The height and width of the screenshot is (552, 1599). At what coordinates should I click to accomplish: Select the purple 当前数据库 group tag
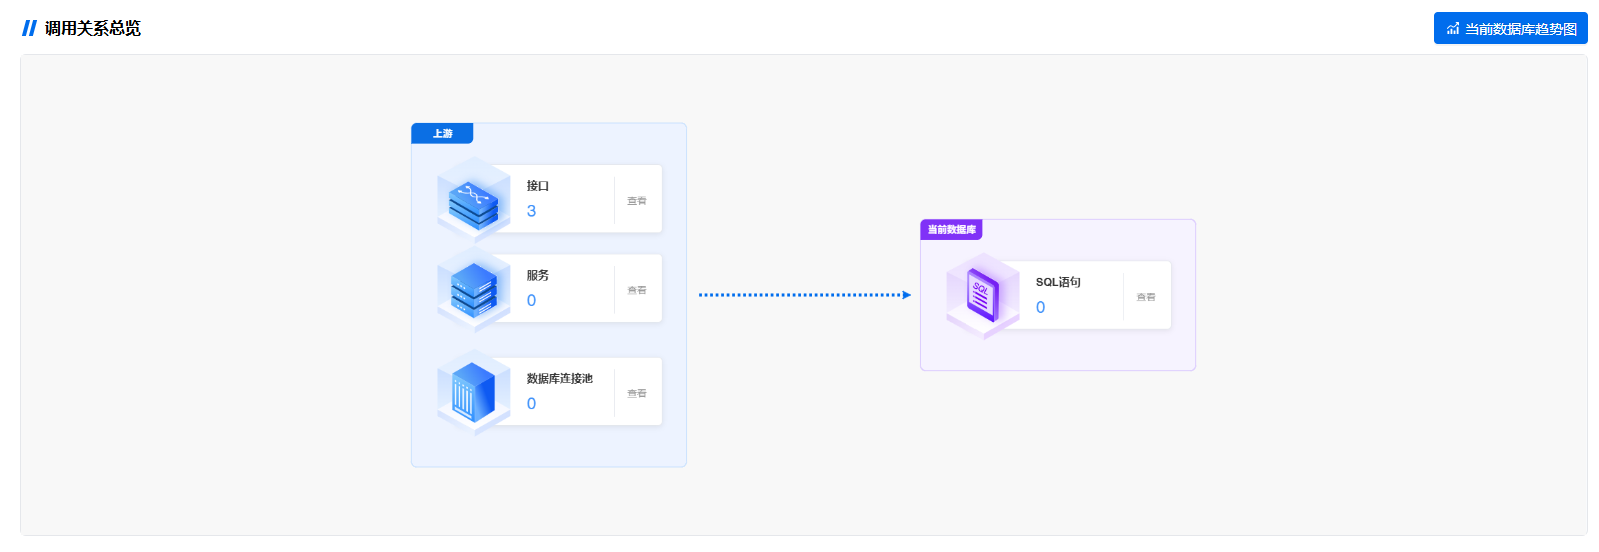(951, 230)
